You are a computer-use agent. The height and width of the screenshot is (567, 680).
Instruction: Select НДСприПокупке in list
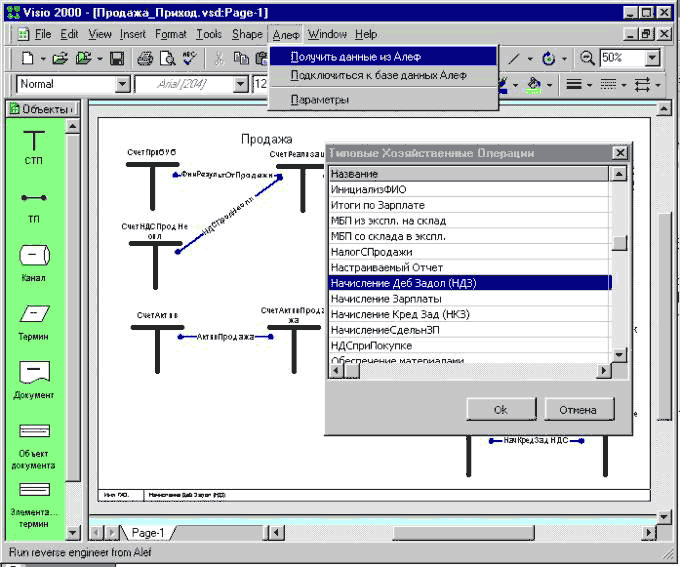tap(469, 345)
